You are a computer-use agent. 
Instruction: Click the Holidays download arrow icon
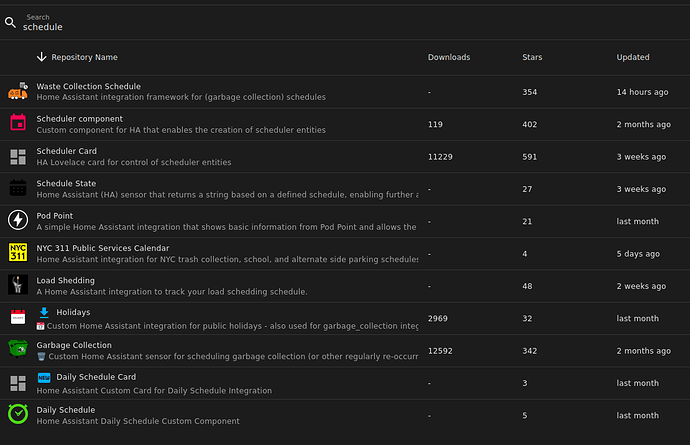[x=44, y=312]
